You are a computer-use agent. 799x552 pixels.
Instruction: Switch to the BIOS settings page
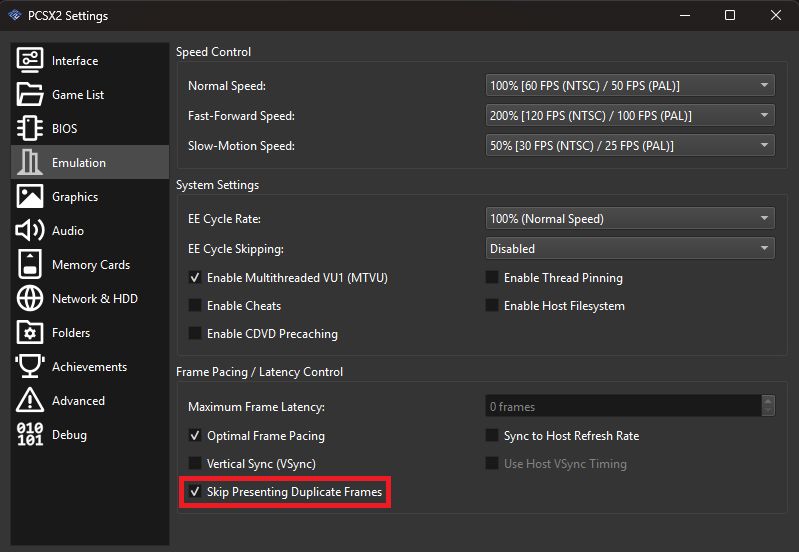click(x=90, y=128)
